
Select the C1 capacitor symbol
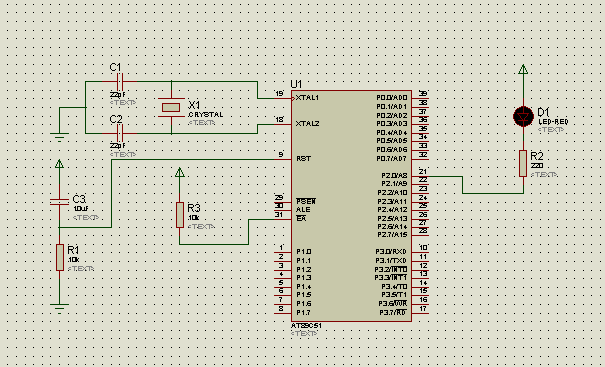120,82
